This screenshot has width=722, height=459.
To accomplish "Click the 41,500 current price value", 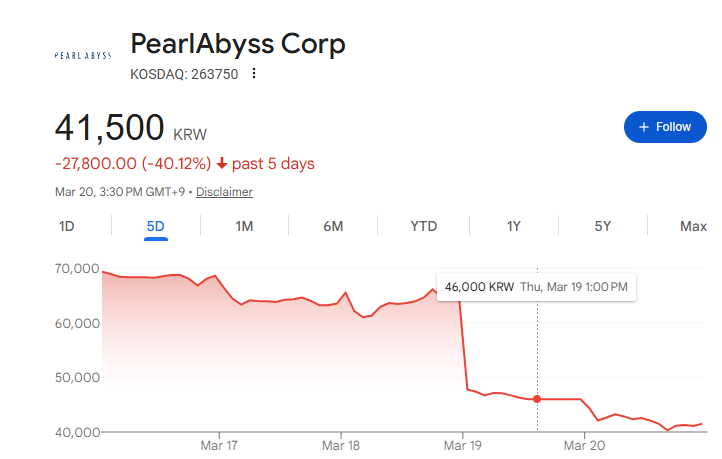I will (x=109, y=129).
